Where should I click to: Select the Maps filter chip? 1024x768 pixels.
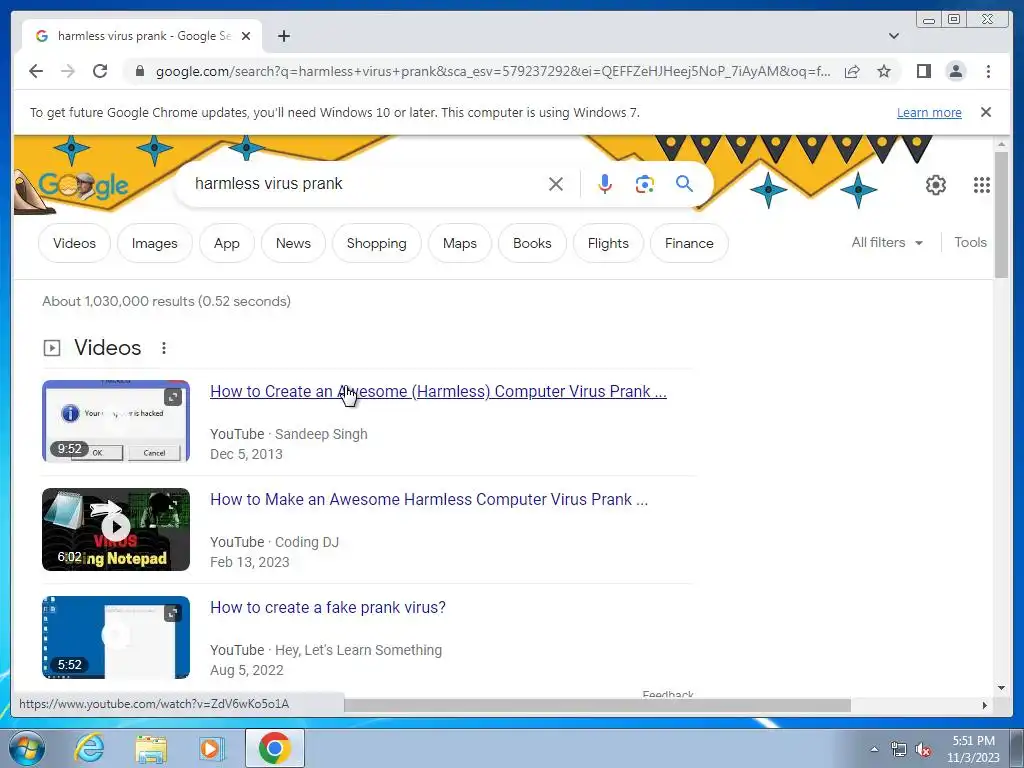click(x=460, y=243)
